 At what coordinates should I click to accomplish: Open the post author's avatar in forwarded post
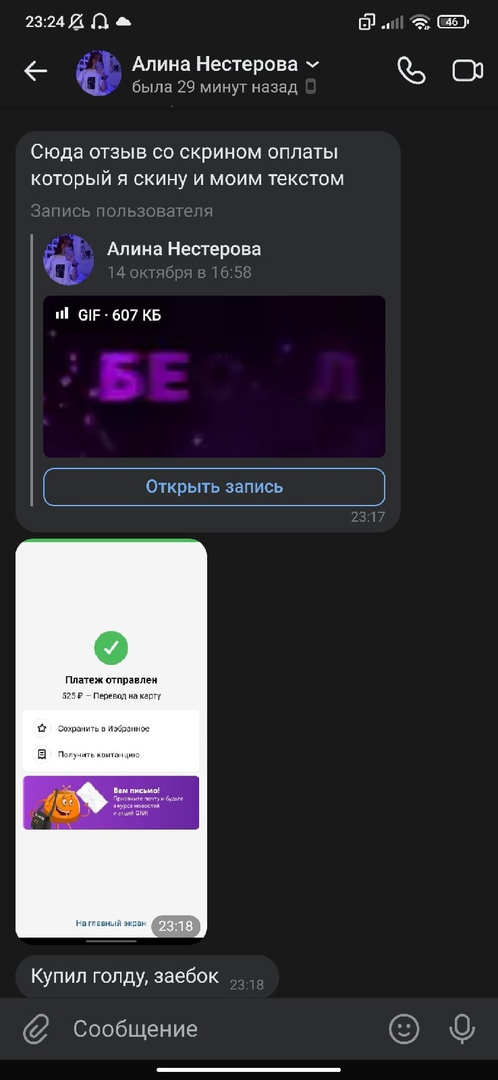(68, 260)
